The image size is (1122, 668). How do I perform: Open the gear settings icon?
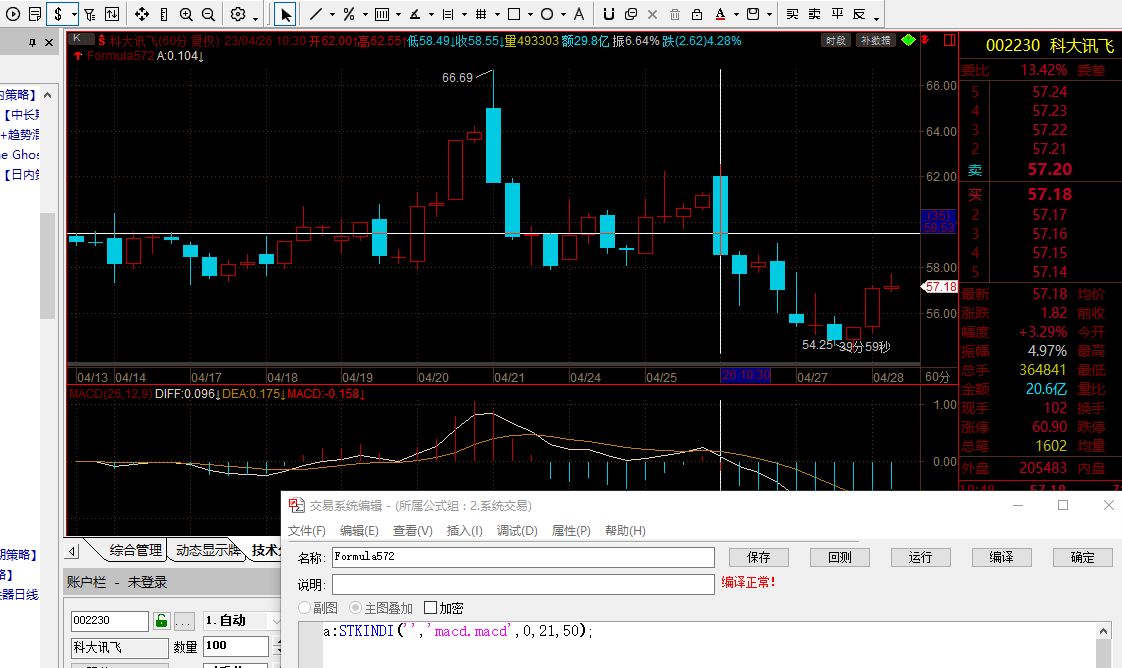238,14
